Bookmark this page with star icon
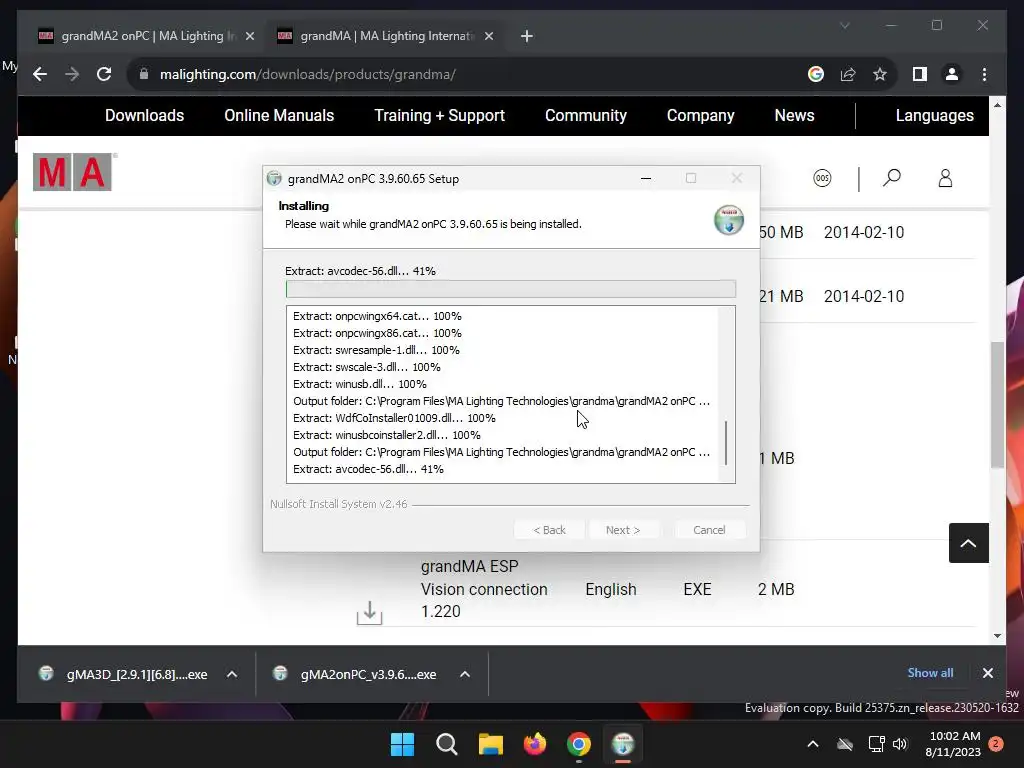Image resolution: width=1024 pixels, height=768 pixels. point(880,74)
